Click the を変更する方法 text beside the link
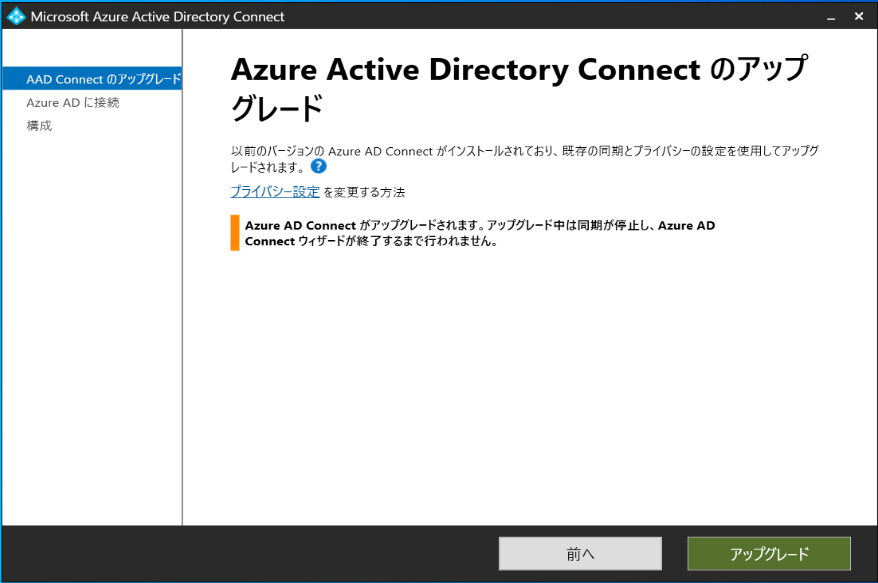878x583 pixels. 364,192
